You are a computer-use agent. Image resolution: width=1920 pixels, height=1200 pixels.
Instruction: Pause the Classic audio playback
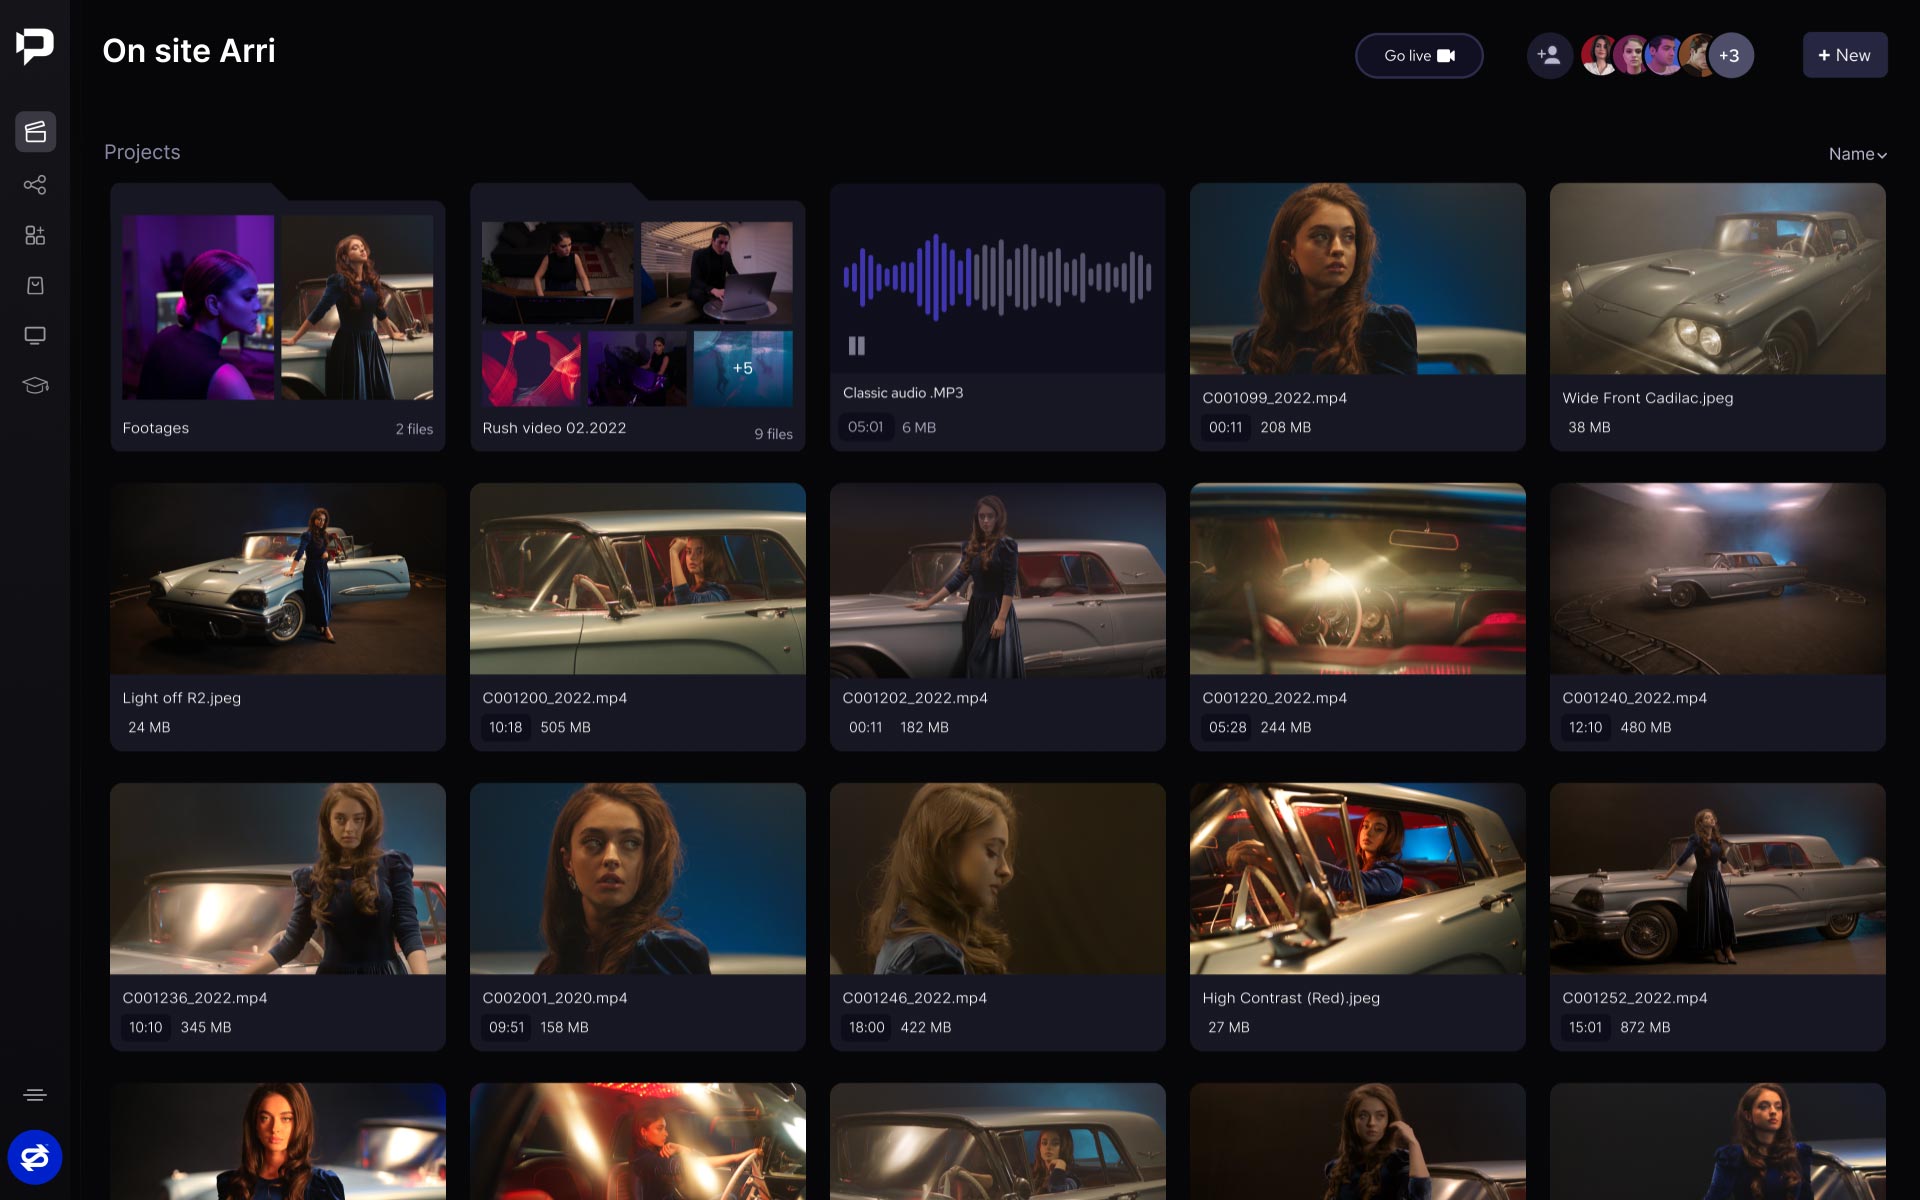(857, 346)
